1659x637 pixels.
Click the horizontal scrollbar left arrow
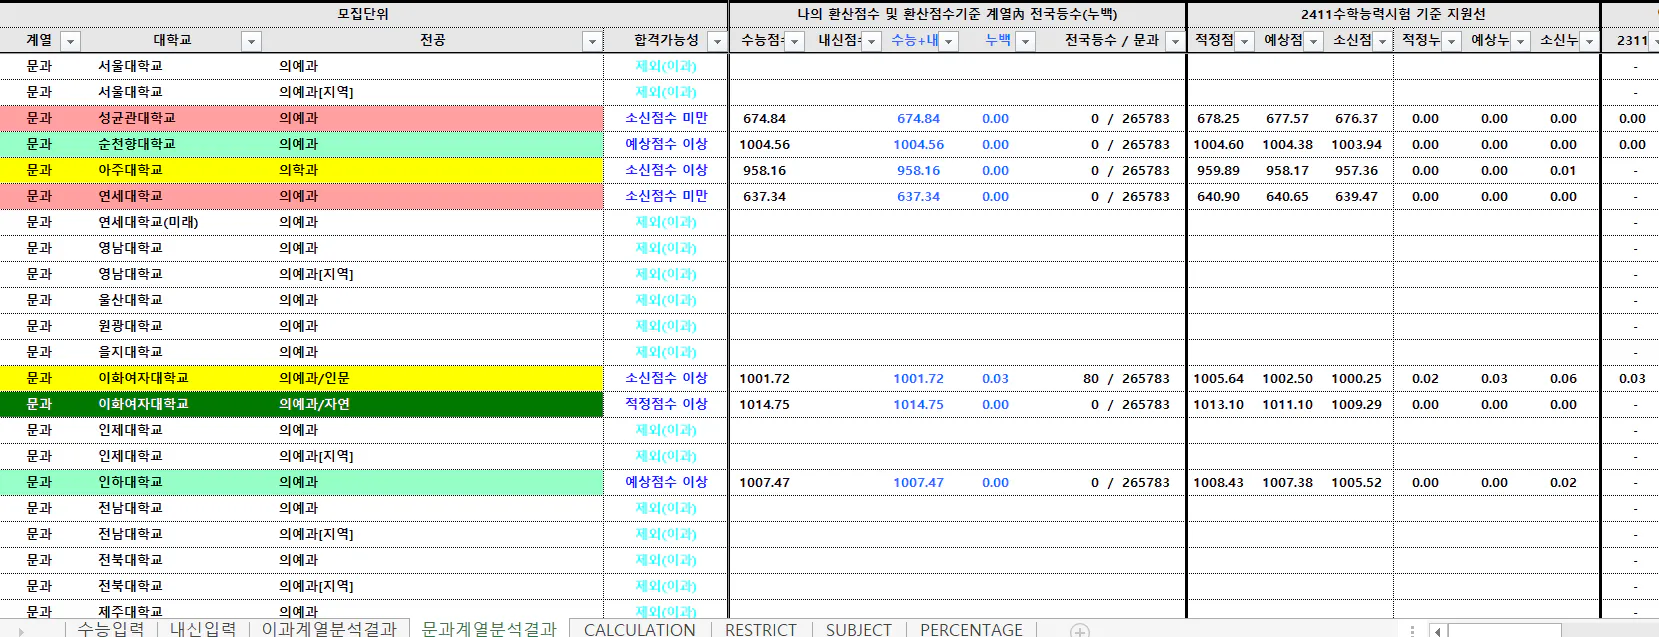coord(1437,630)
